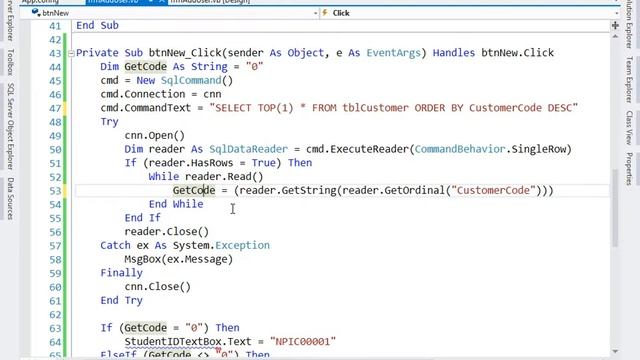Click the scrollbar down arrow

tap(615, 351)
